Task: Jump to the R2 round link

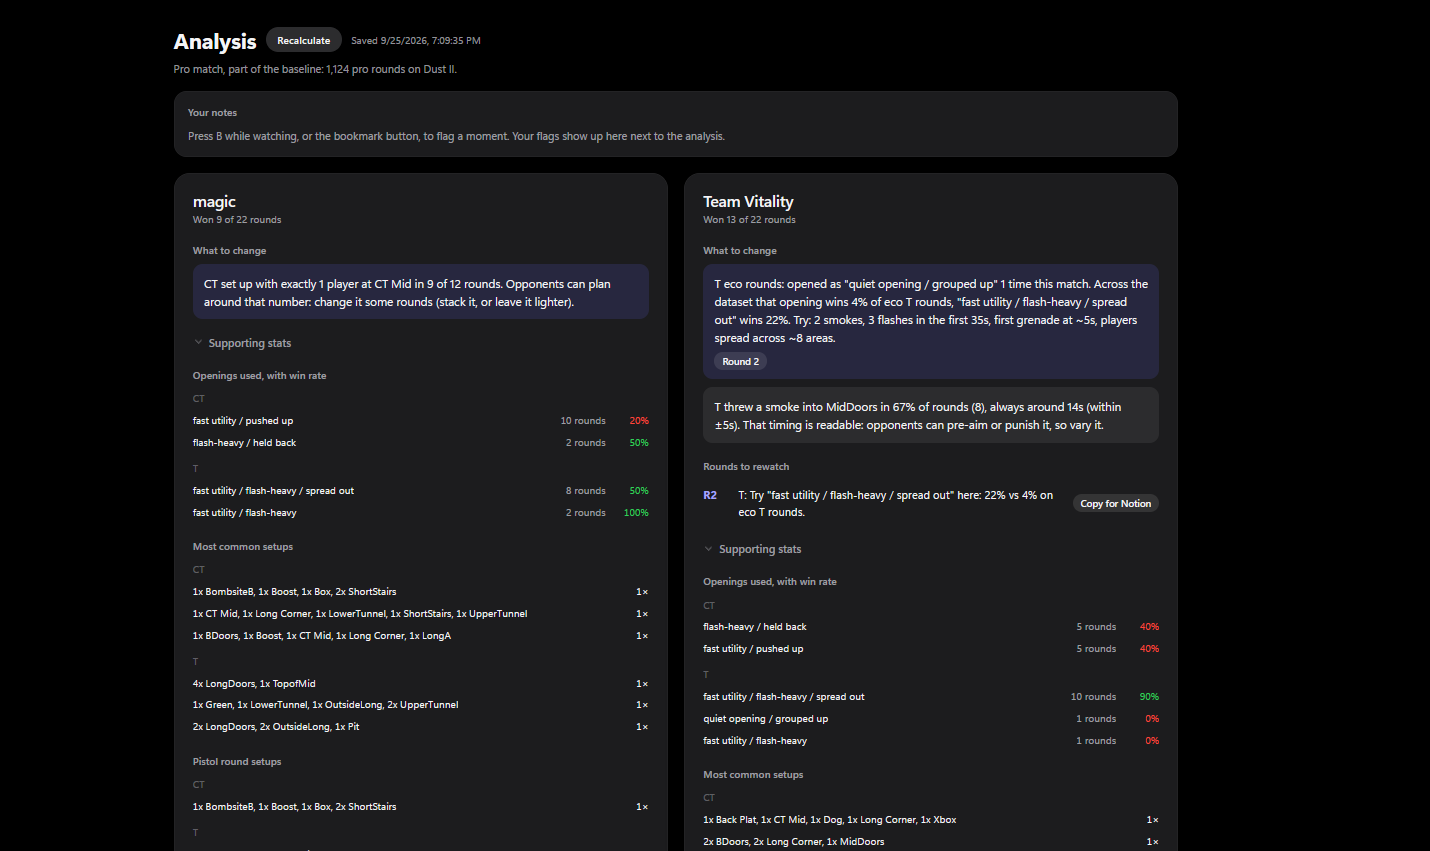Action: click(x=710, y=495)
